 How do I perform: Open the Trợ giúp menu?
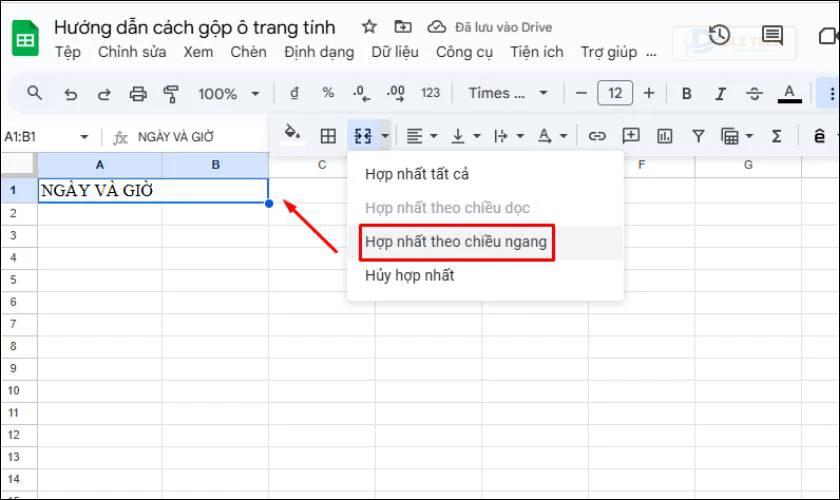[x=609, y=52]
